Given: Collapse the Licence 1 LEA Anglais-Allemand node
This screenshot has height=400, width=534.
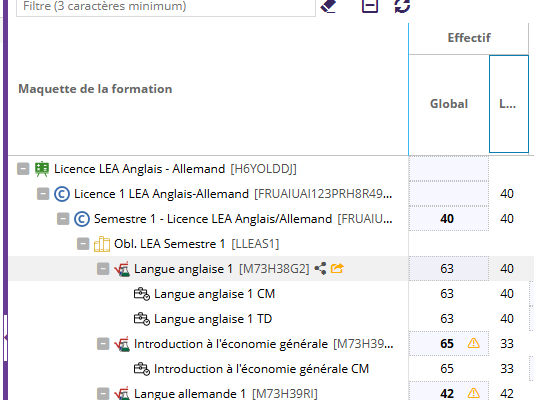Looking at the screenshot, I should (43, 194).
